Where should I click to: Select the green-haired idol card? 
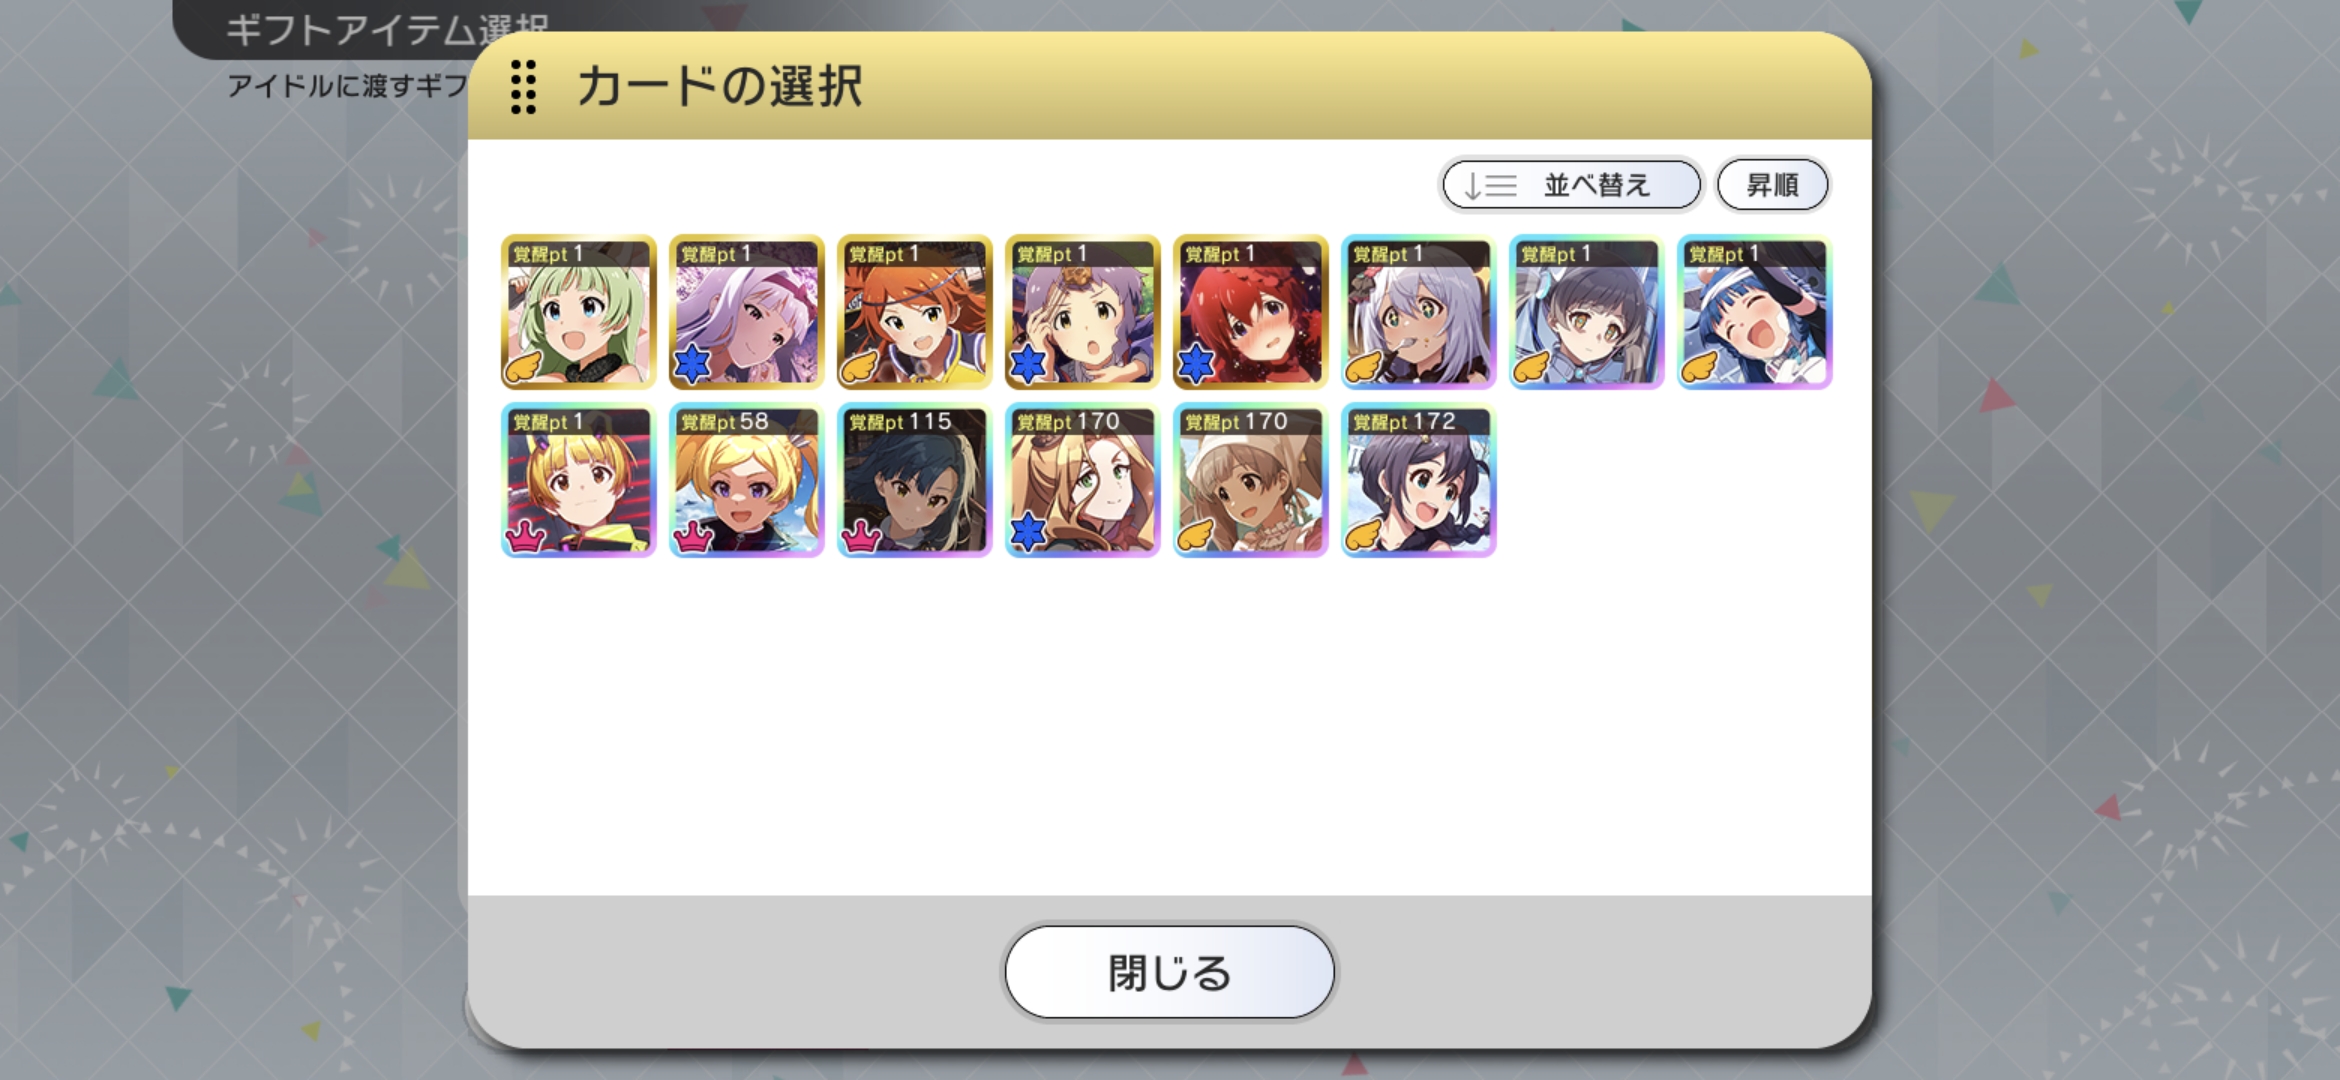pos(578,311)
